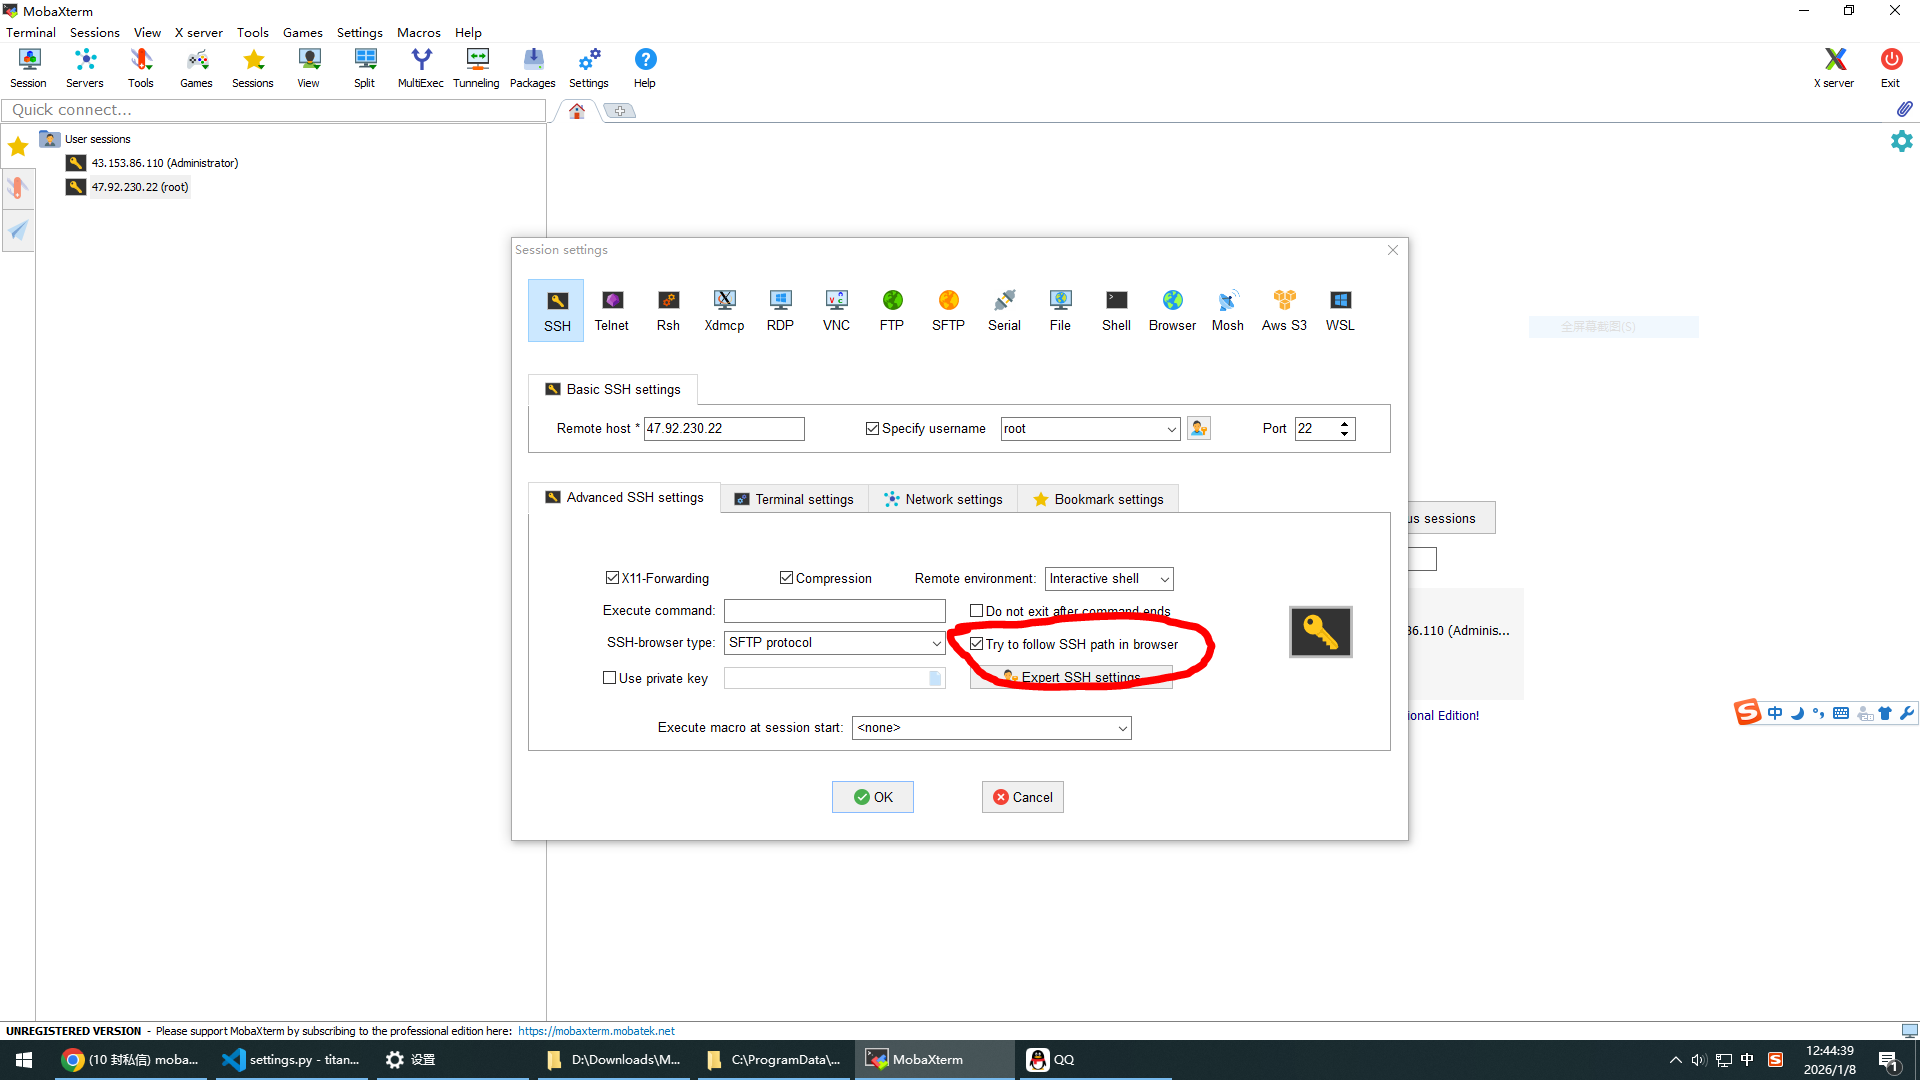Select the RDP session type

780,310
